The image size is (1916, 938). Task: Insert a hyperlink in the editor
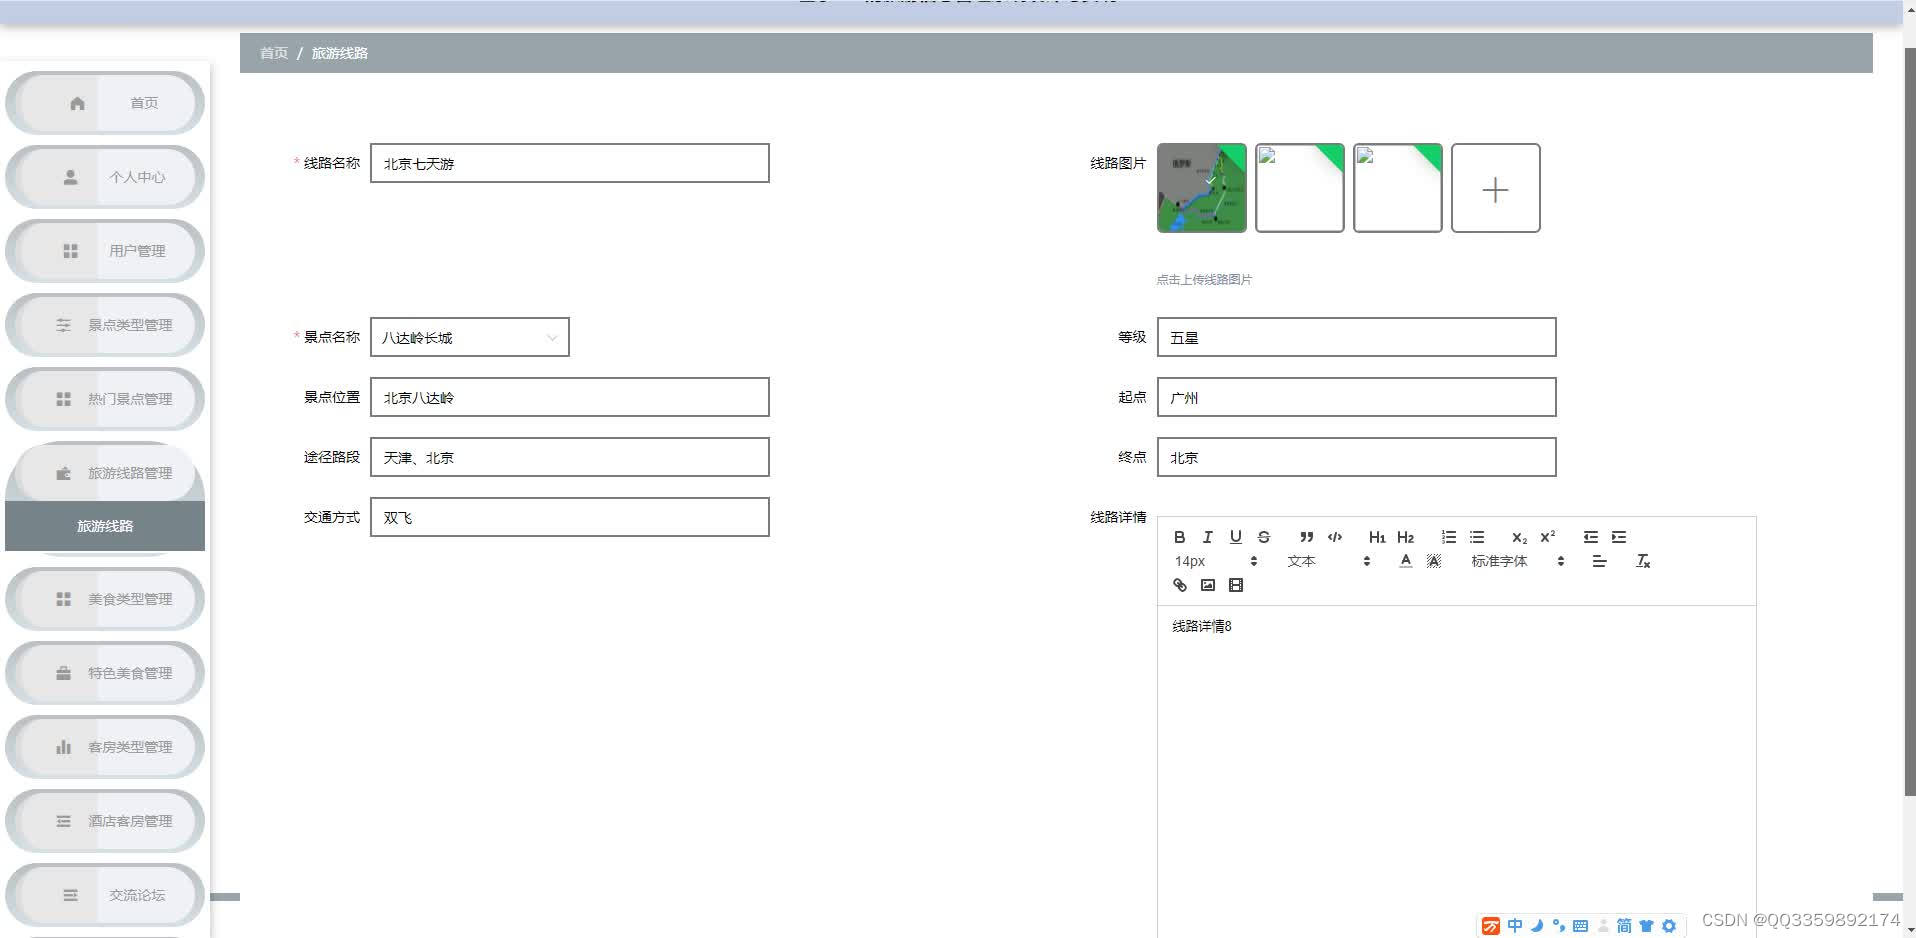1179,585
